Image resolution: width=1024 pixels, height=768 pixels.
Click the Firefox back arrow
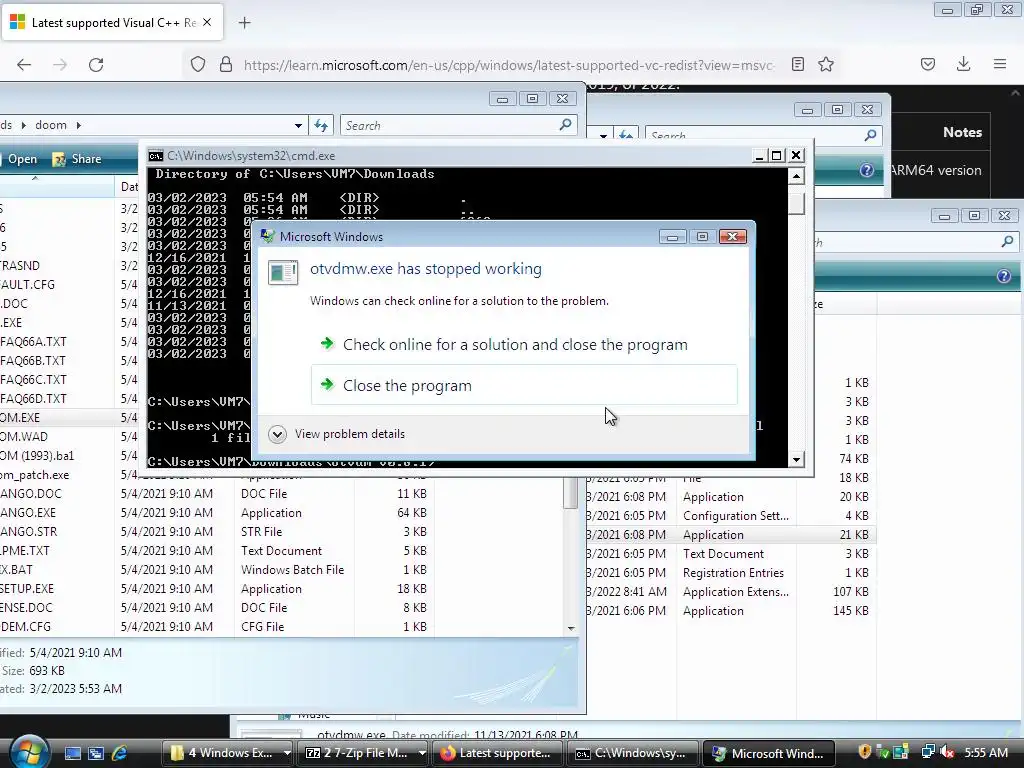pyautogui.click(x=24, y=65)
